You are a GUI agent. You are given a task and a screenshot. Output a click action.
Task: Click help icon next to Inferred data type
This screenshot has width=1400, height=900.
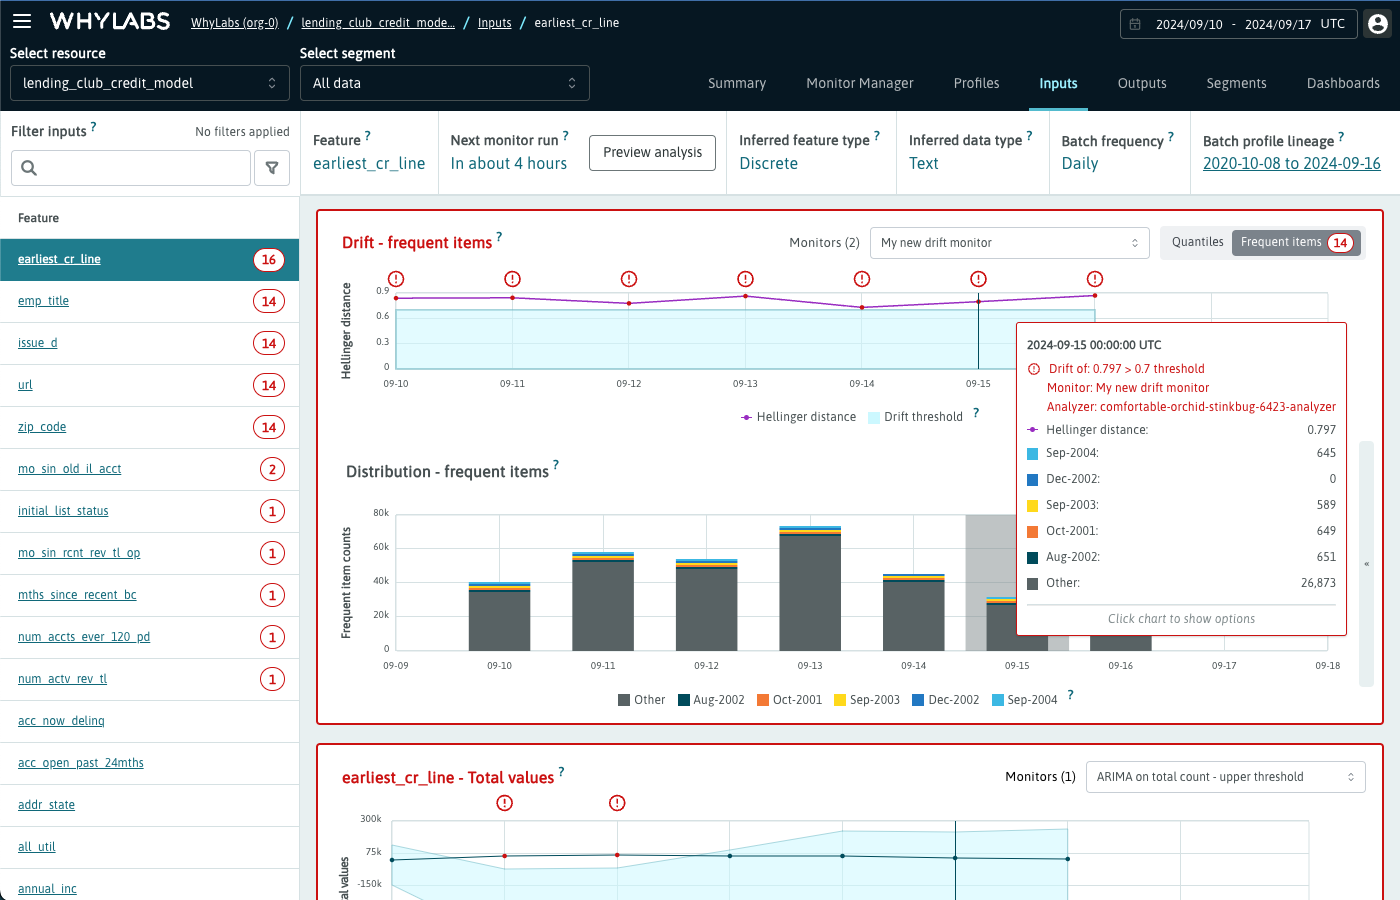1029,136
